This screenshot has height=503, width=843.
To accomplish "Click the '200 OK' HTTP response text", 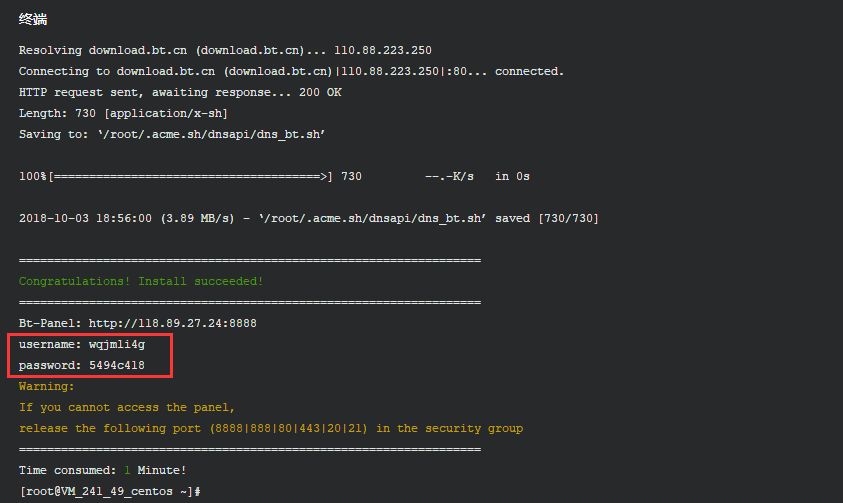I will click(320, 92).
